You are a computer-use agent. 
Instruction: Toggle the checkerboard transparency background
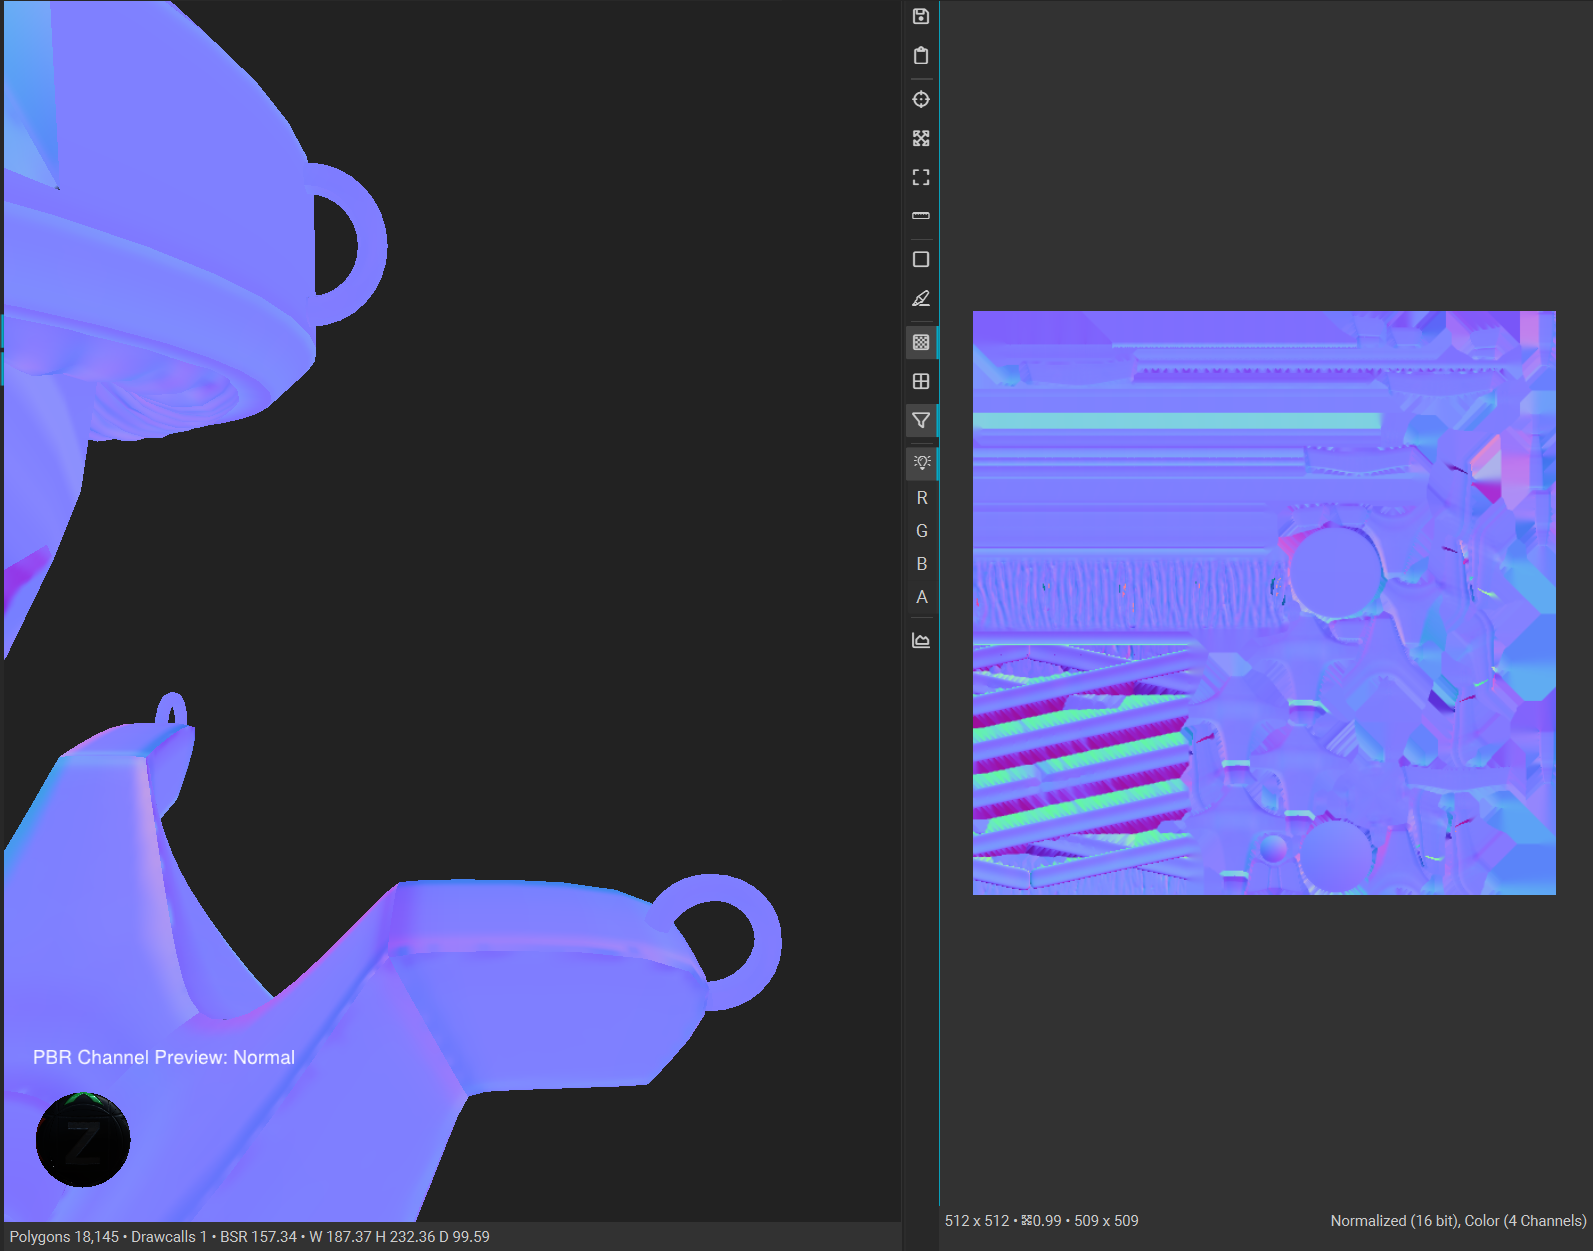coord(921,342)
